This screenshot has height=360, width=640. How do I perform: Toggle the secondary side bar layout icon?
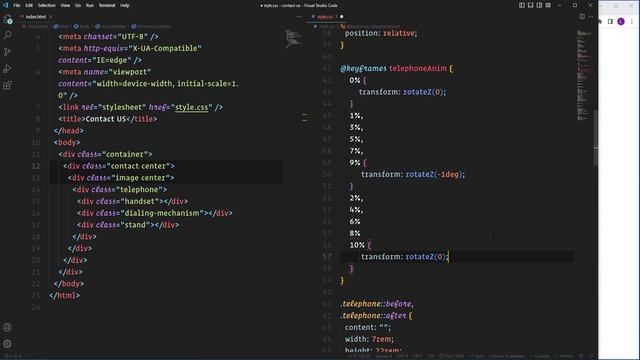(x=539, y=5)
